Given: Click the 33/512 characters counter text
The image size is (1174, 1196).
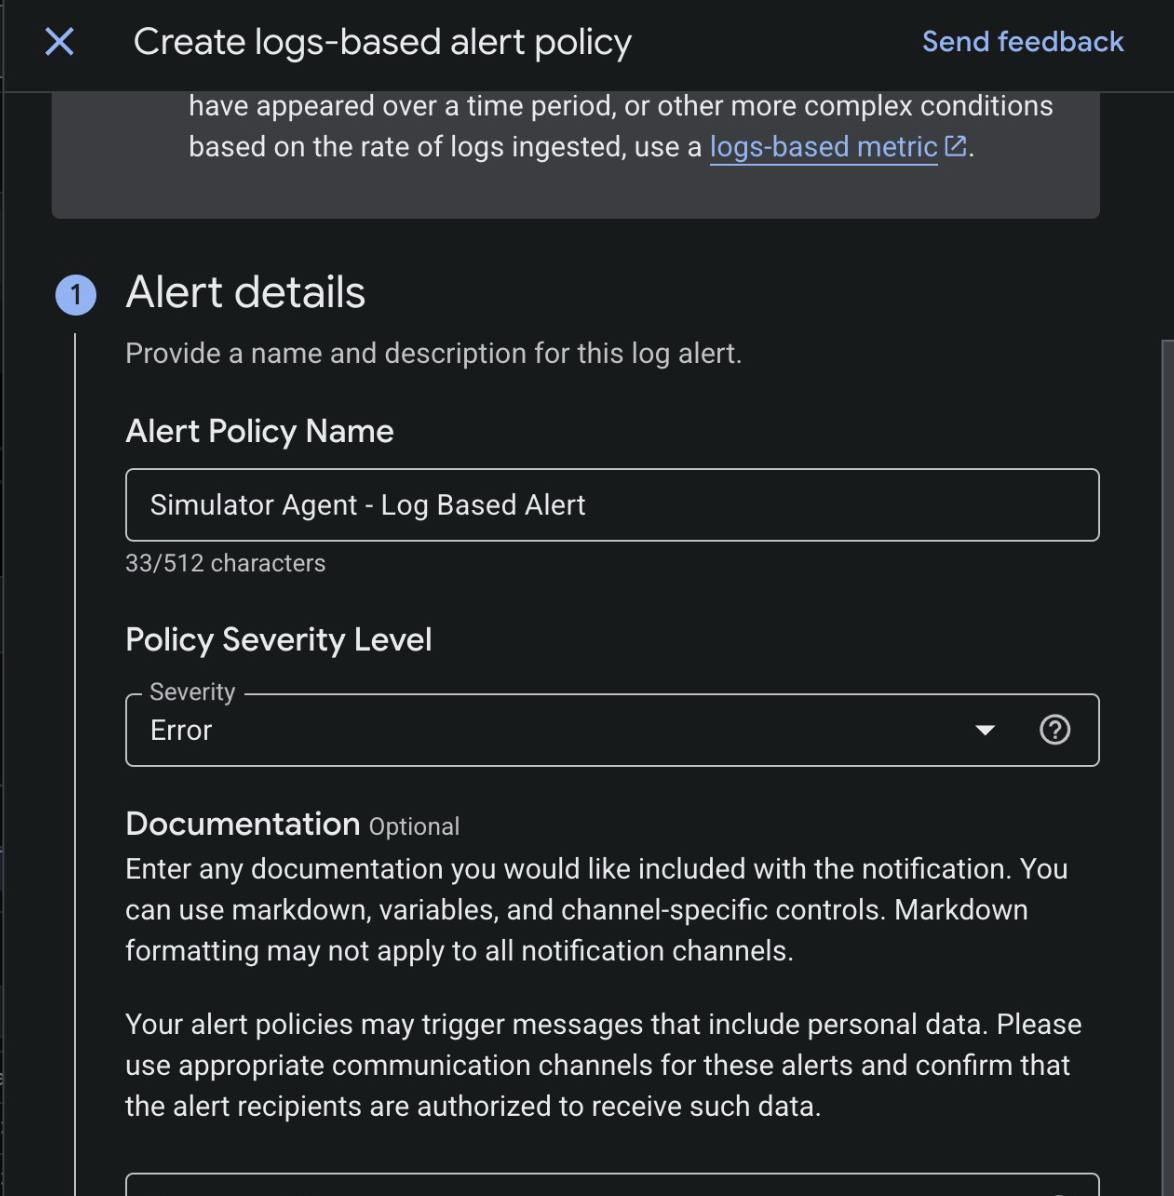Looking at the screenshot, I should click(225, 563).
